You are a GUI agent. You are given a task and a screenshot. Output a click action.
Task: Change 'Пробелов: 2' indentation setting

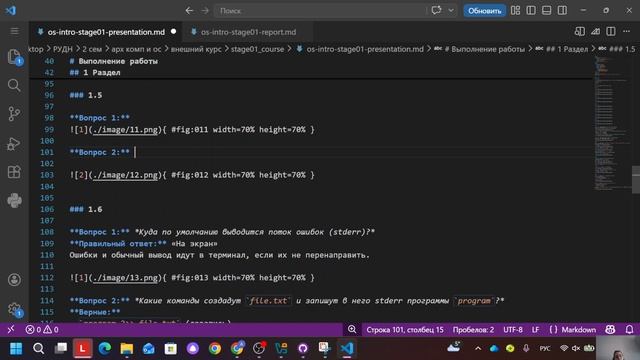[x=473, y=329]
